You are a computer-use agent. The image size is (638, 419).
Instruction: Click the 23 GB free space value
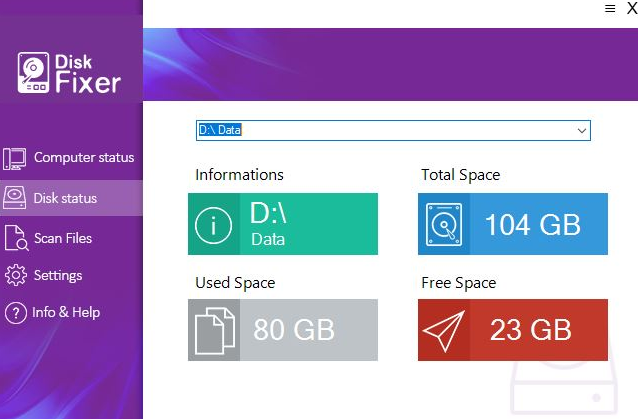(x=531, y=330)
